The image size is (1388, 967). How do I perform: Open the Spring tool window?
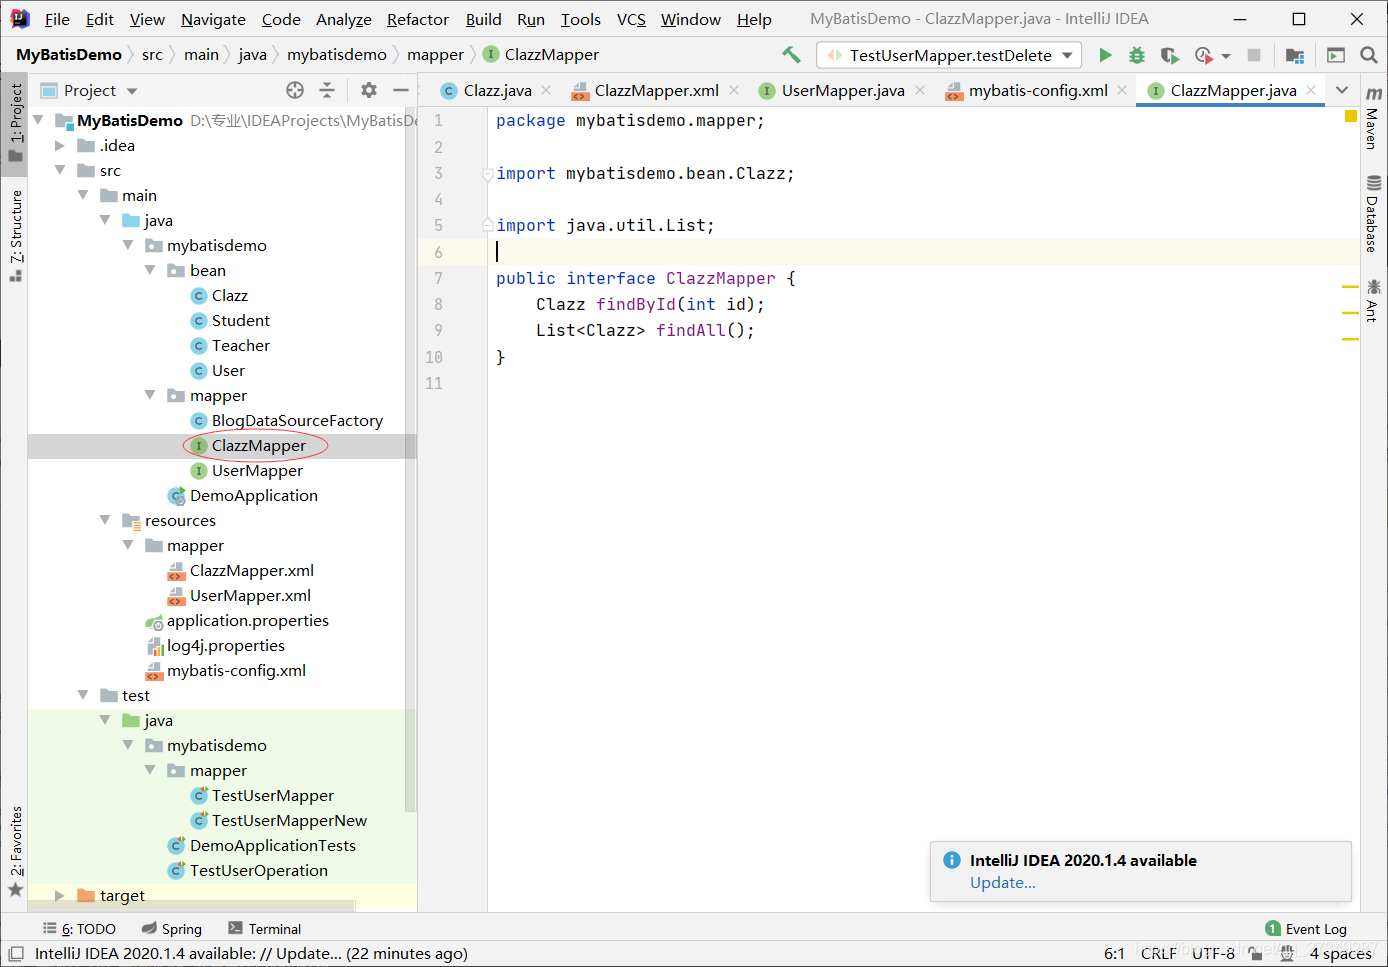tap(171, 929)
